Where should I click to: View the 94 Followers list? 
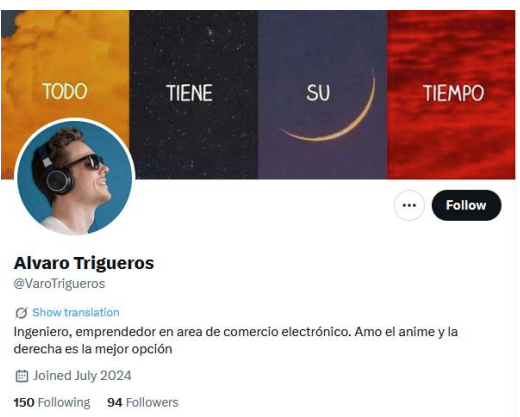pyautogui.click(x=143, y=402)
